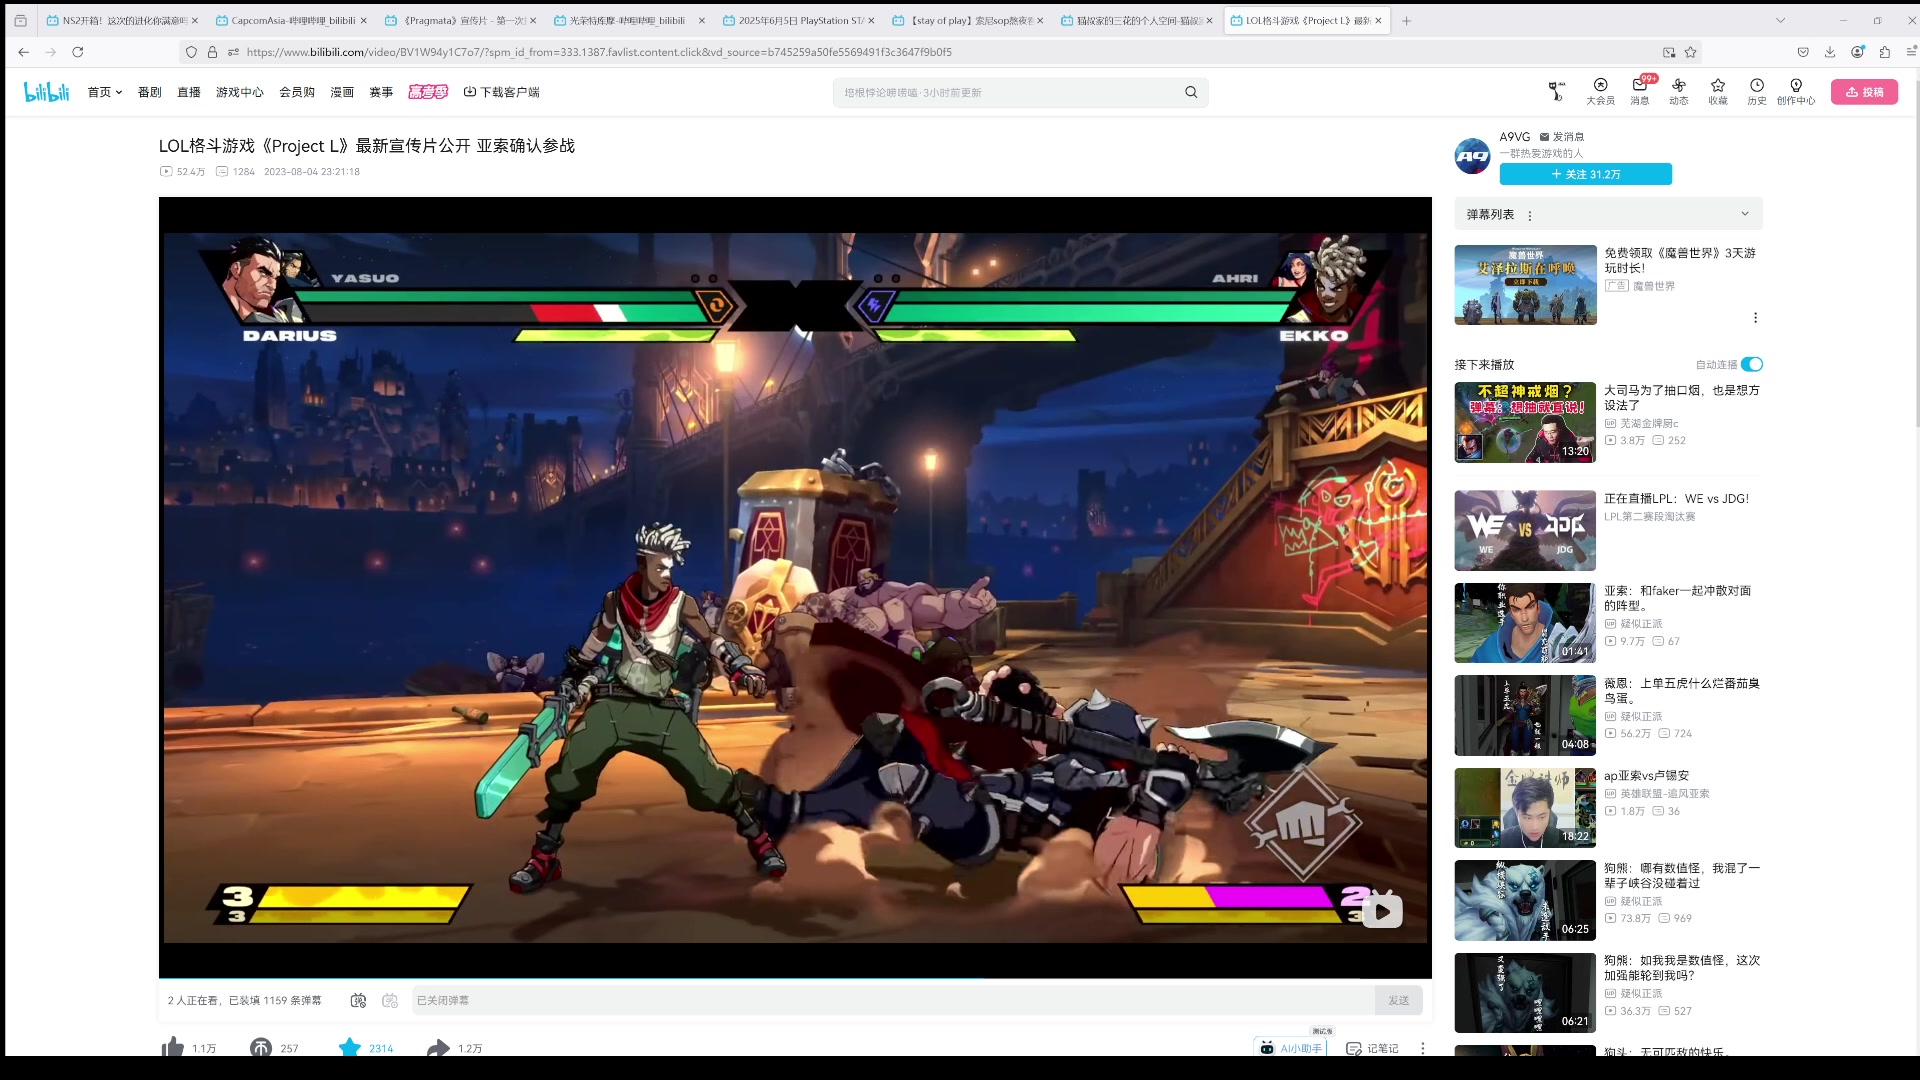This screenshot has width=1920, height=1080.
Task: Open the pink promo banner in nav bar
Action: point(428,92)
